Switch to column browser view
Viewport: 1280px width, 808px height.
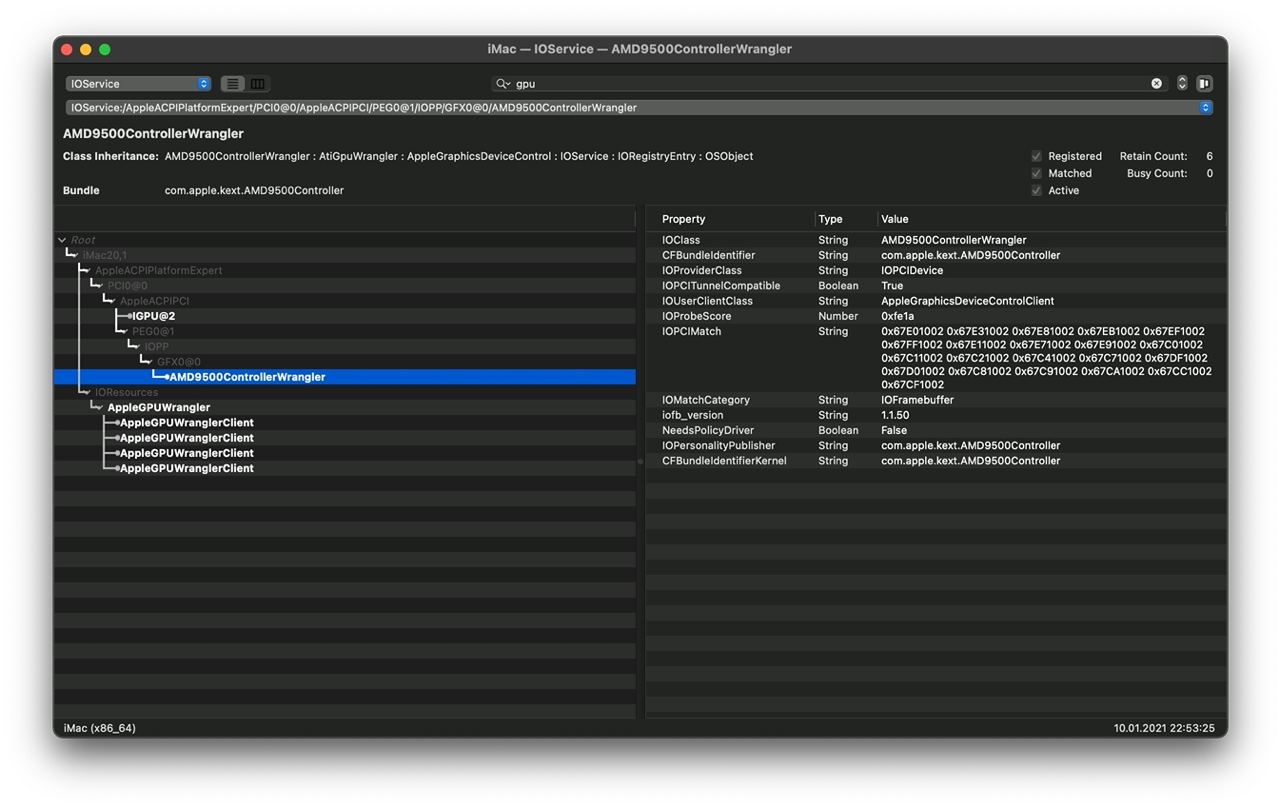click(x=258, y=84)
